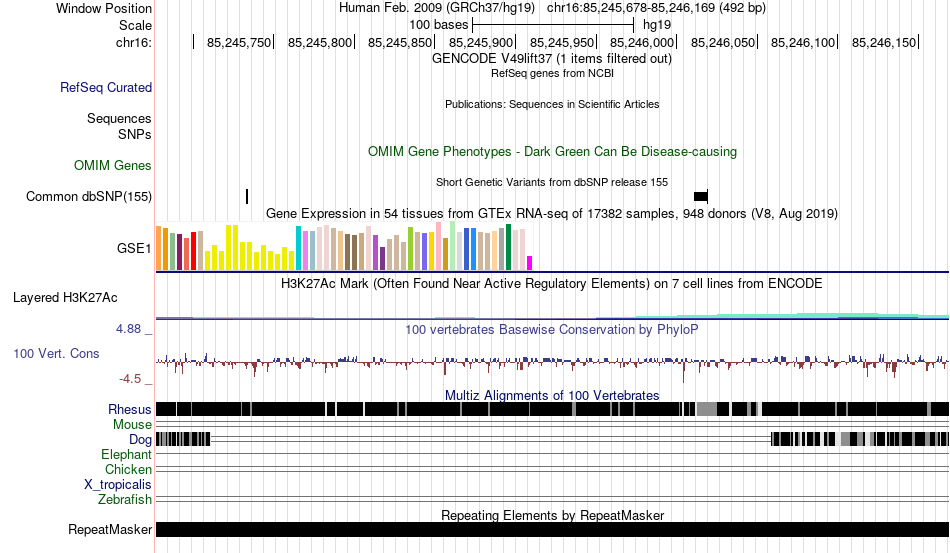Click the SNPs track label
Image resolution: width=950 pixels, height=553 pixels.
pos(135,134)
